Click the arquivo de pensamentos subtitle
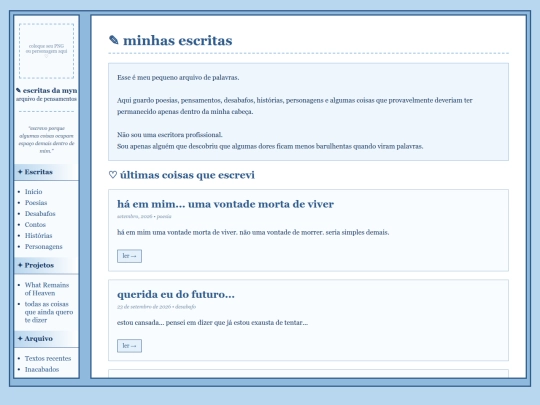The width and height of the screenshot is (540, 405). point(46,99)
